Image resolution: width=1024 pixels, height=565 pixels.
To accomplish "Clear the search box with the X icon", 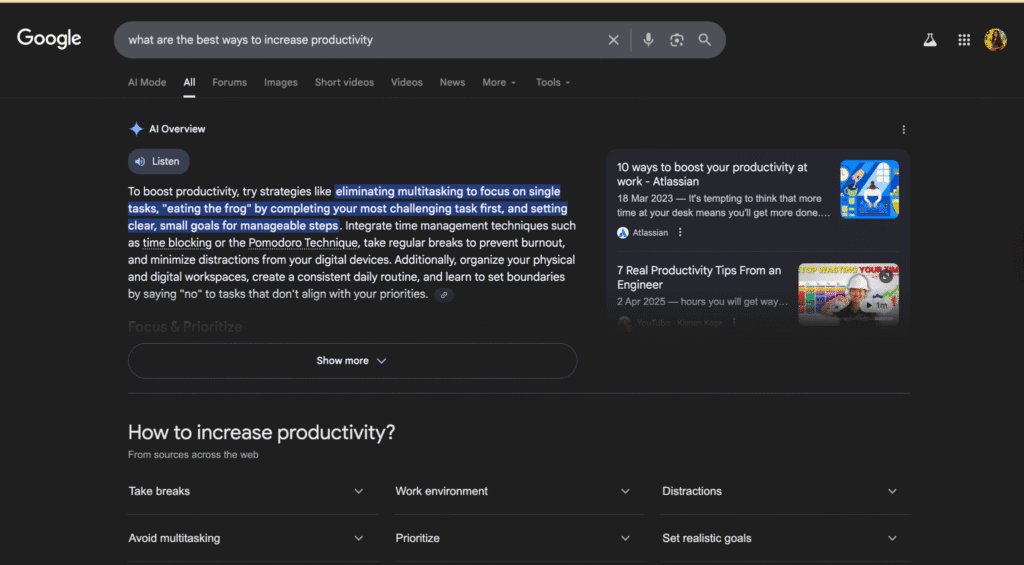I will (x=613, y=40).
